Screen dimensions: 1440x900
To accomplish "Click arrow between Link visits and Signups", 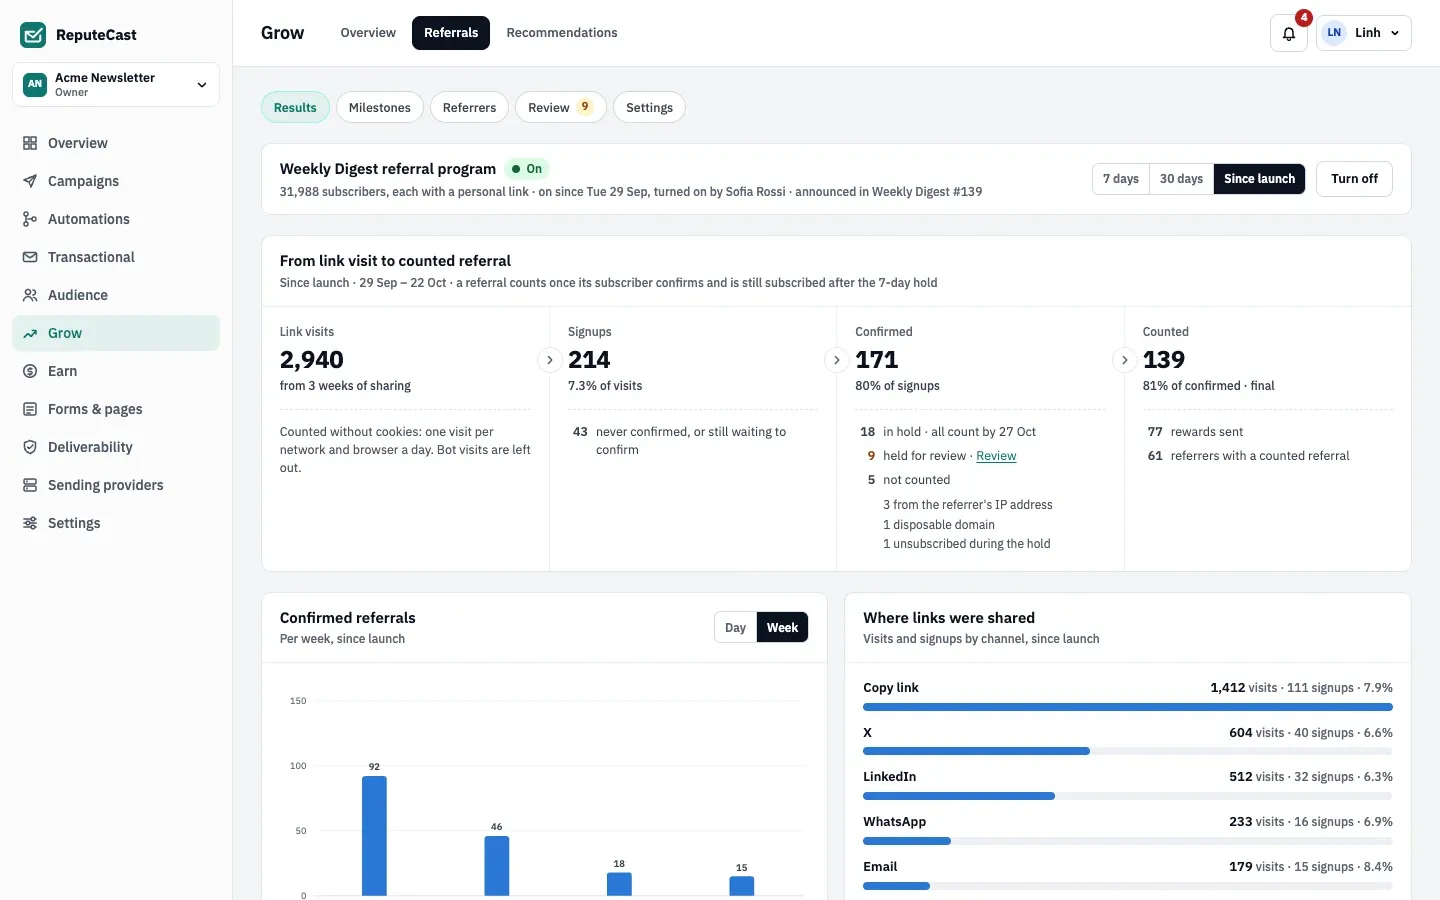I will coord(549,360).
